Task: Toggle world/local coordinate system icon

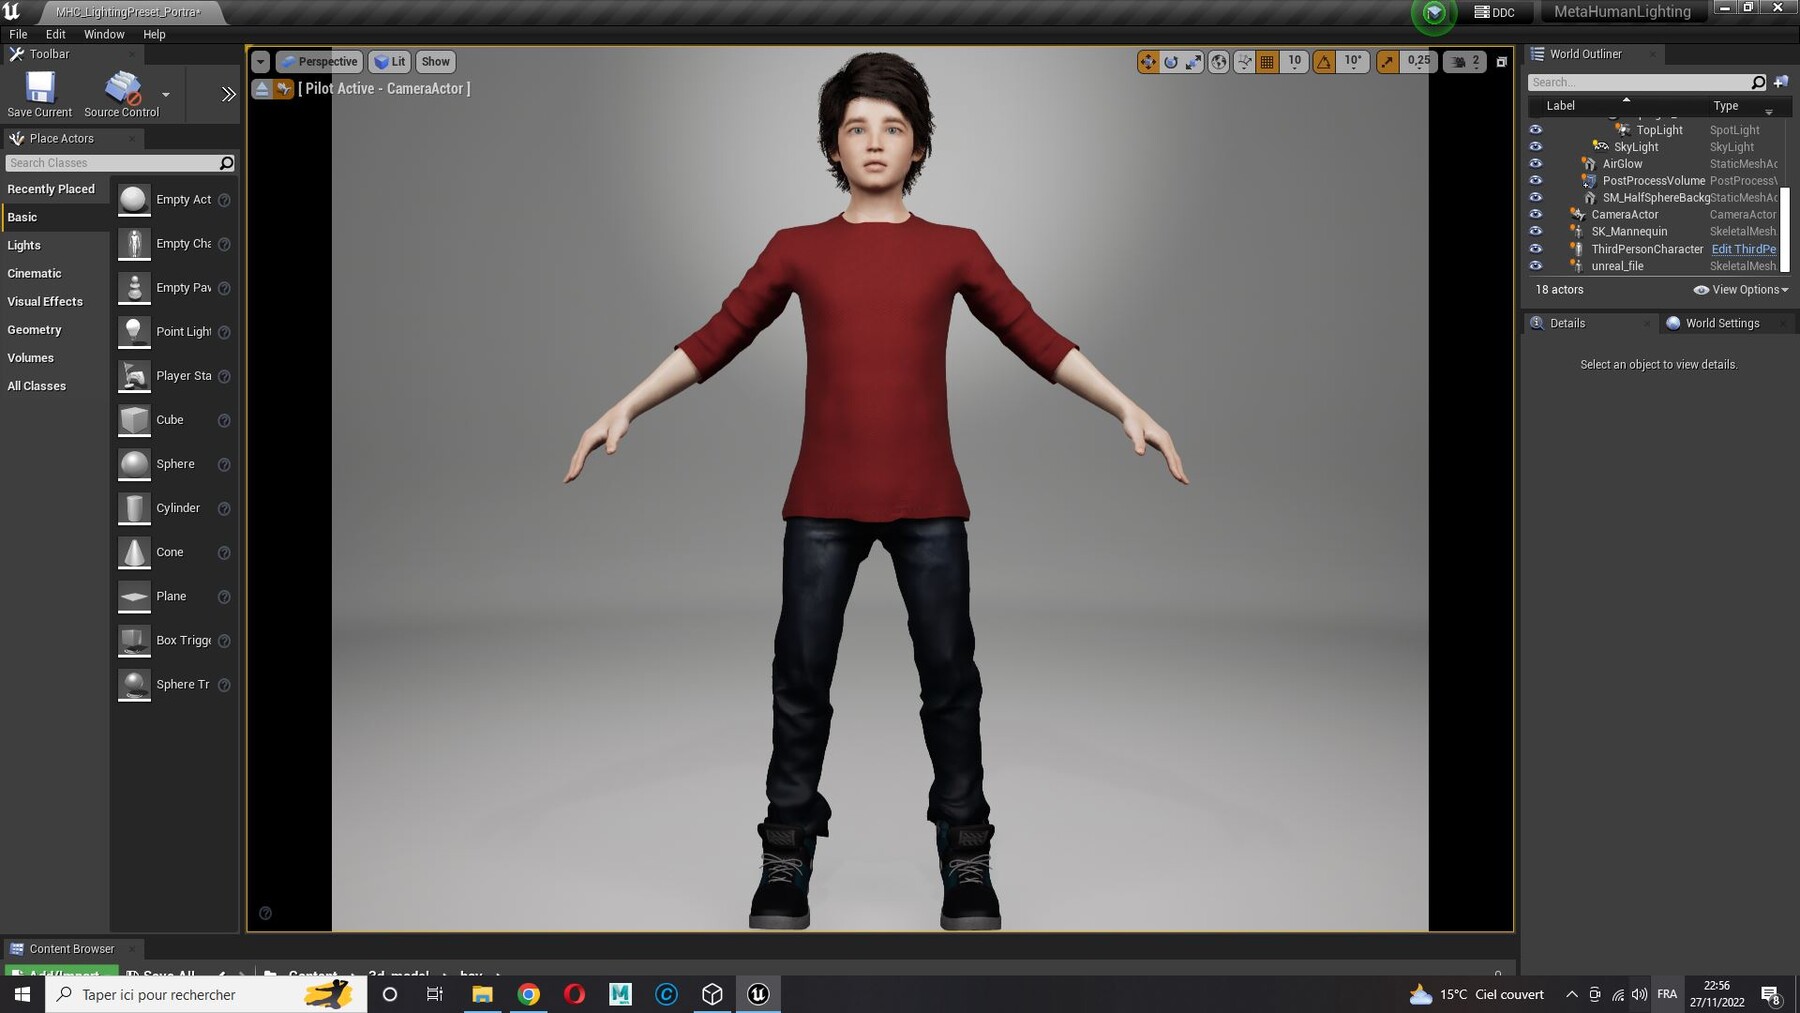Action: click(1219, 61)
